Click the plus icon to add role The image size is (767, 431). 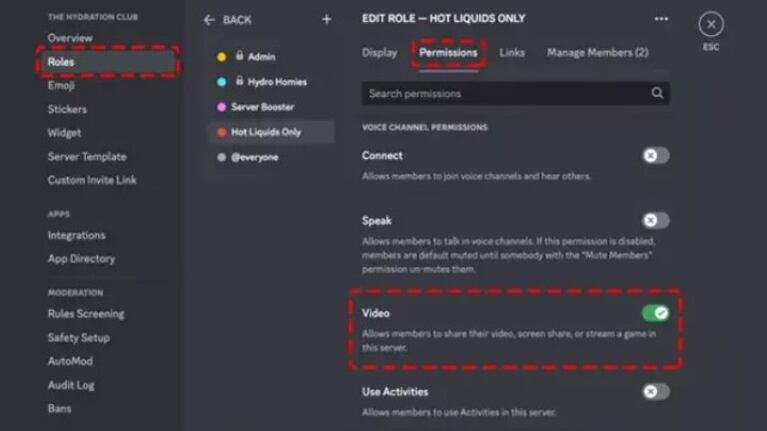pyautogui.click(x=326, y=20)
